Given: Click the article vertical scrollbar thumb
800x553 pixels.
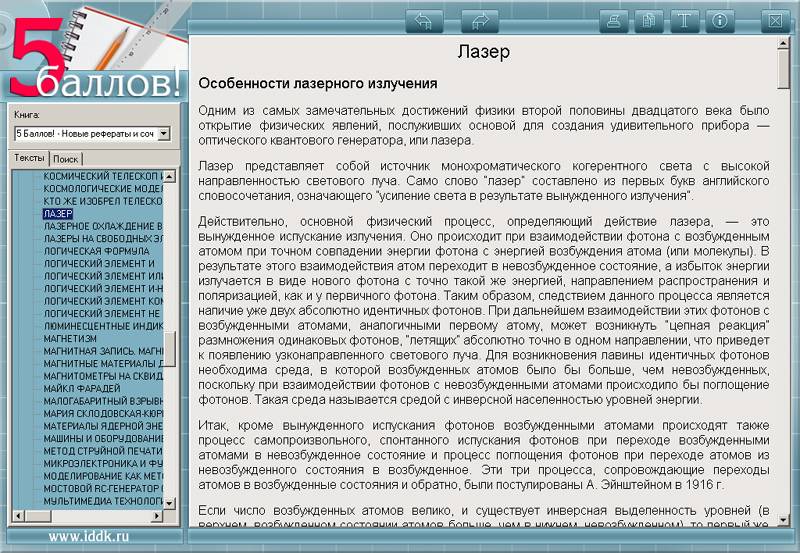Looking at the screenshot, I should coord(783,69).
